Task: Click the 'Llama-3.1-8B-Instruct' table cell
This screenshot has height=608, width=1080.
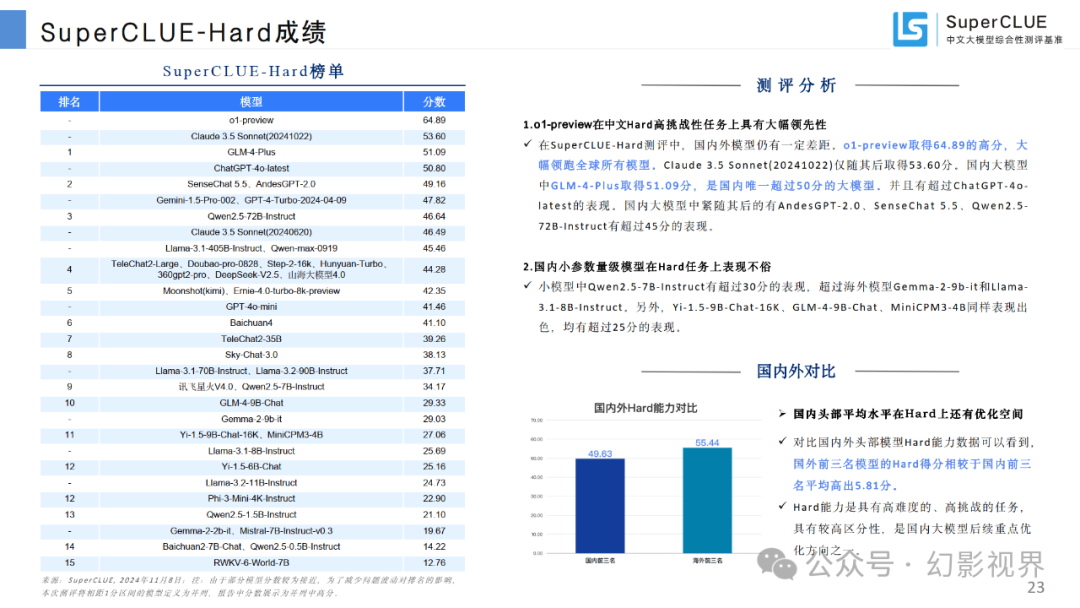Action: pos(251,451)
